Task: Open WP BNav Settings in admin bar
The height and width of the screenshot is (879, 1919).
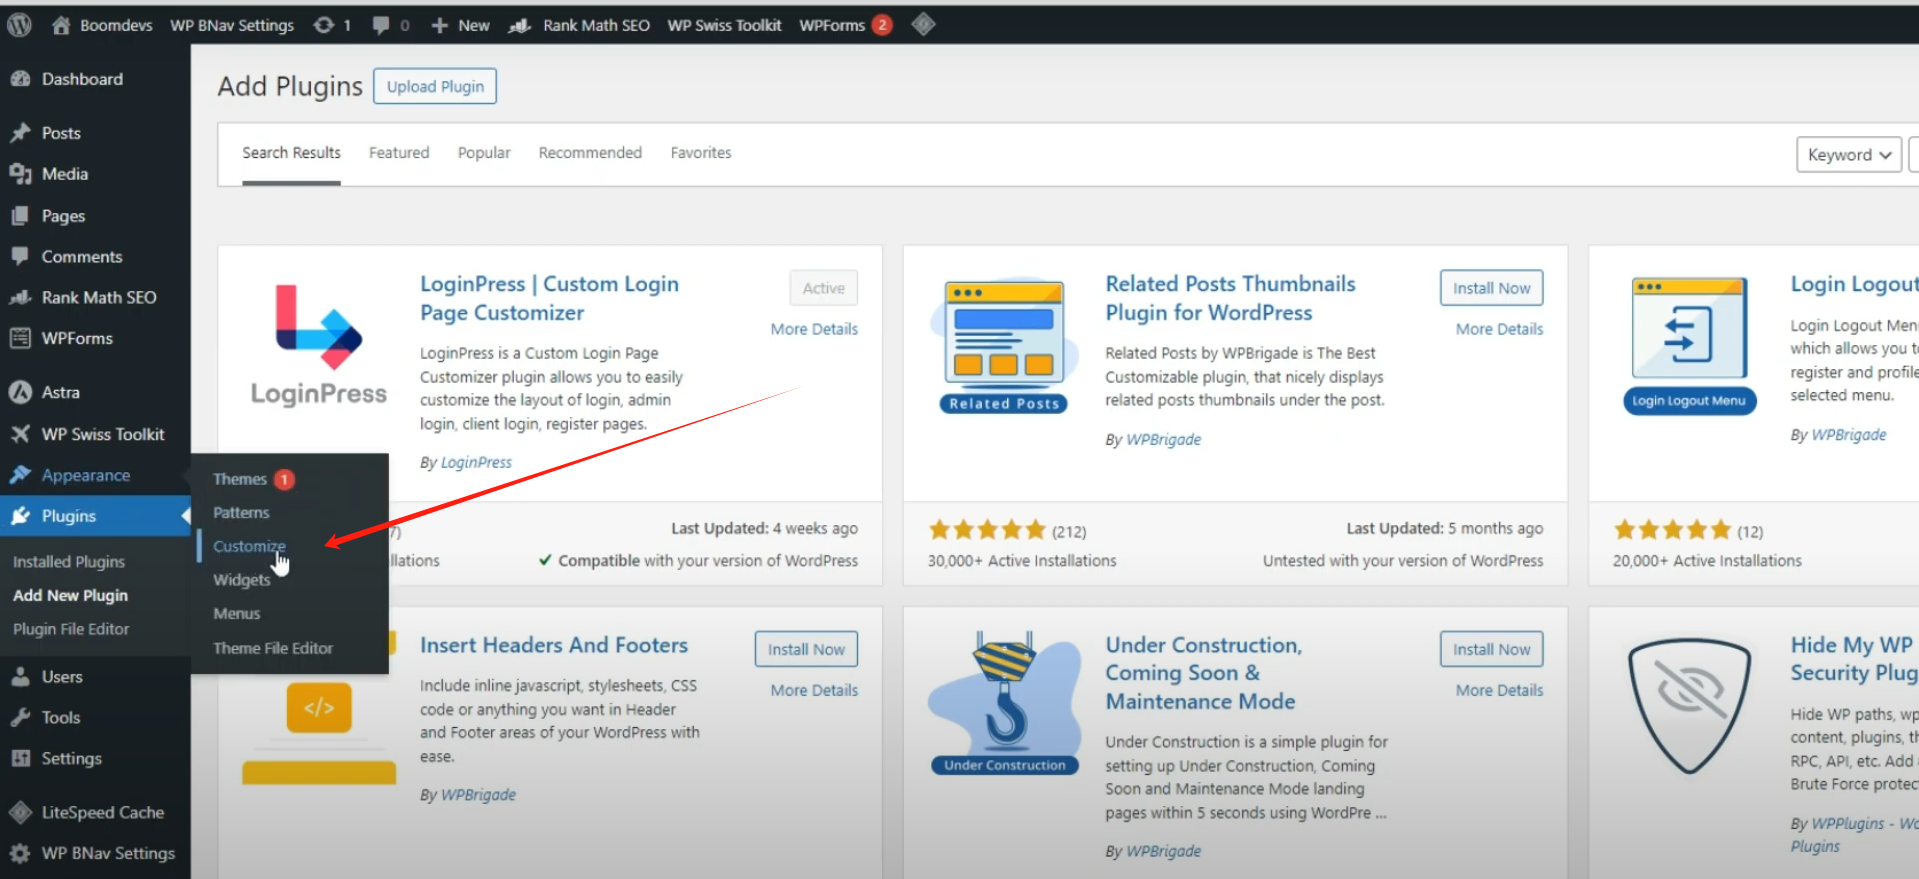Action: coord(232,25)
